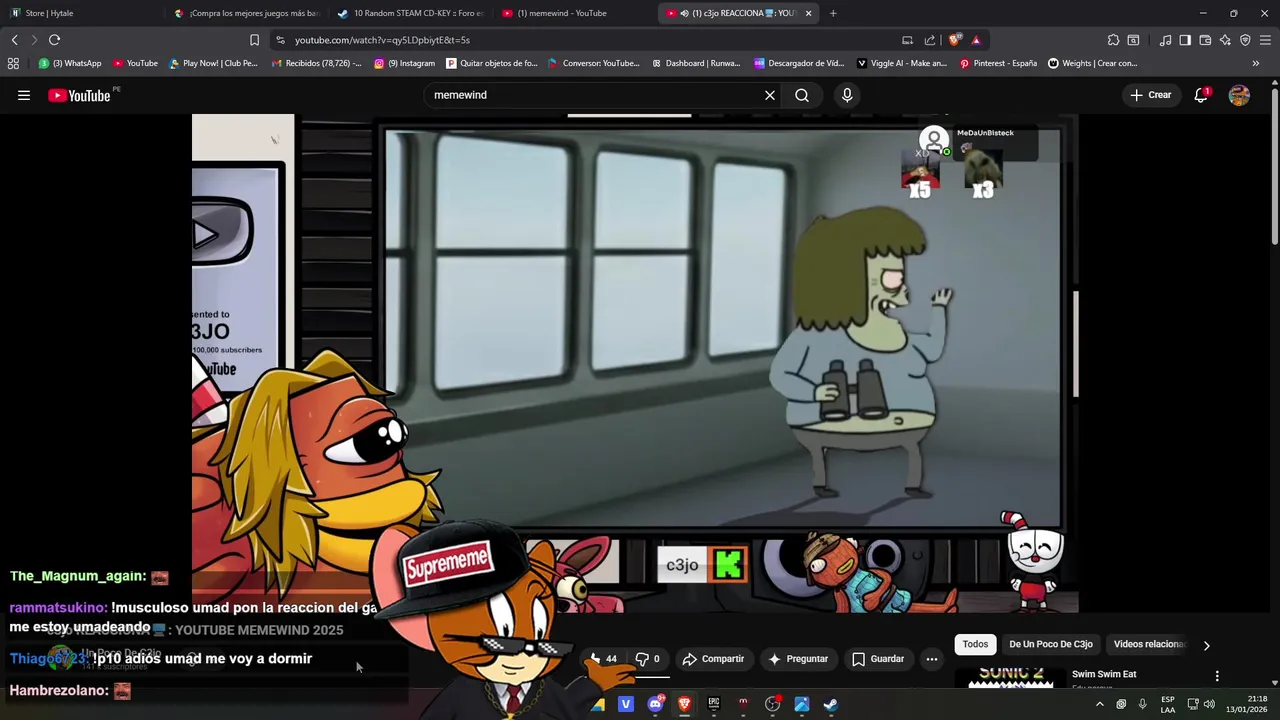The image size is (1280, 720).
Task: Open the clock and date panel
Action: tap(1247, 704)
